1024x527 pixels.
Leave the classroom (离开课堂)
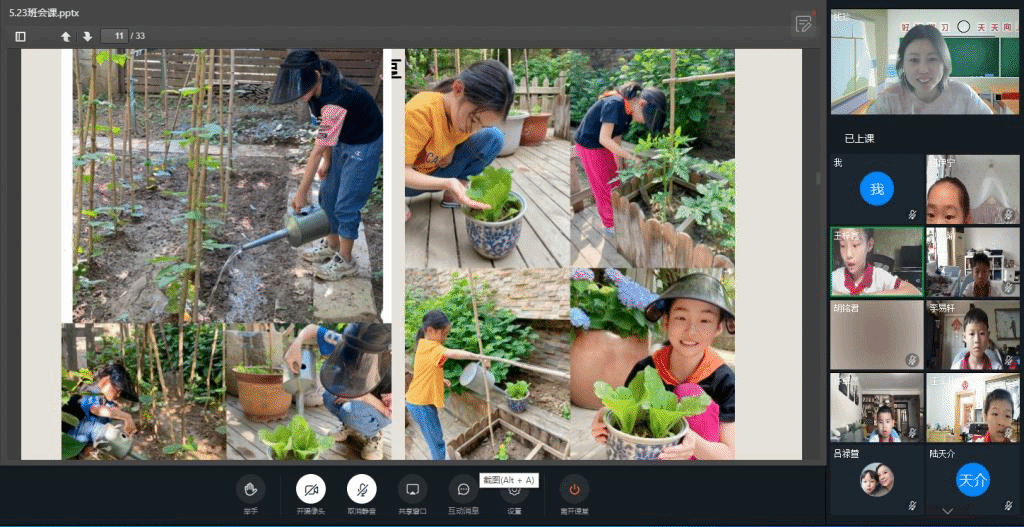click(x=574, y=489)
